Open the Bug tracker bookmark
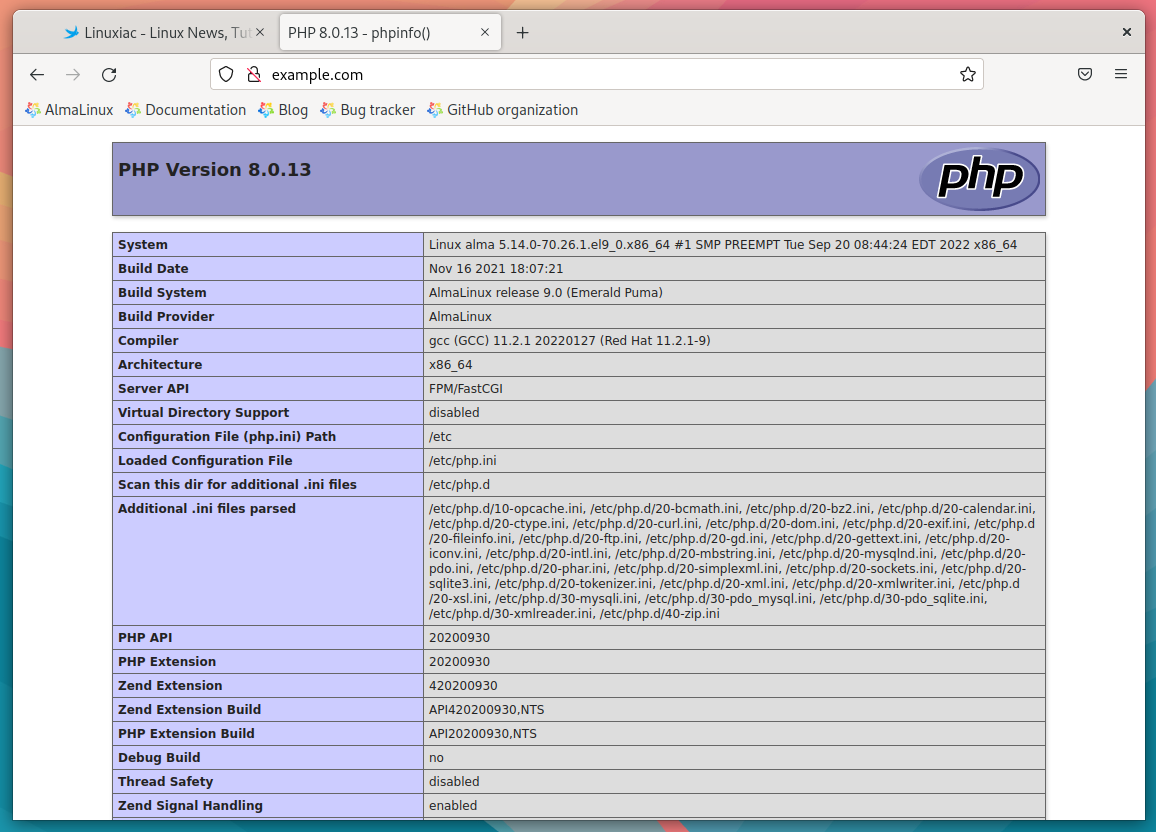The image size is (1156, 832). (x=368, y=110)
